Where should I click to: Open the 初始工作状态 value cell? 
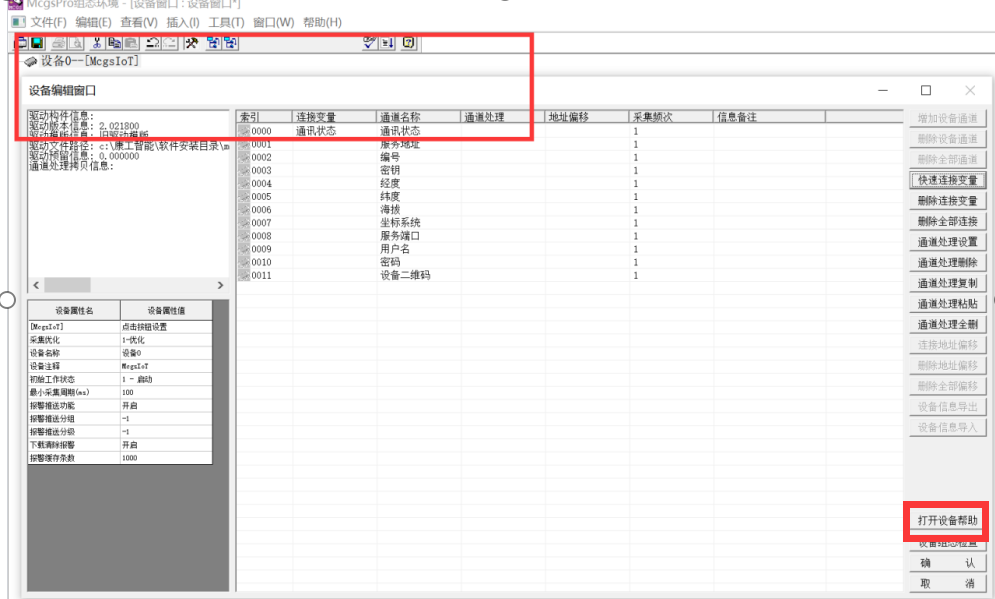click(166, 380)
